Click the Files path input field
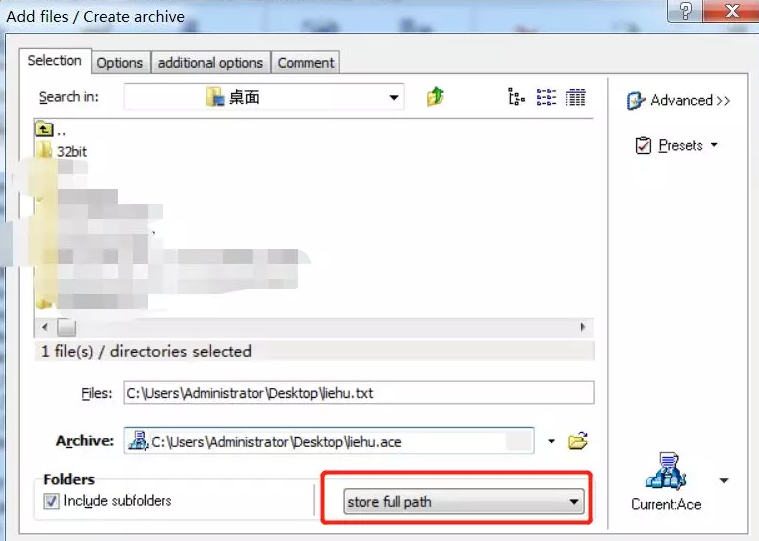This screenshot has width=759, height=541. point(358,393)
